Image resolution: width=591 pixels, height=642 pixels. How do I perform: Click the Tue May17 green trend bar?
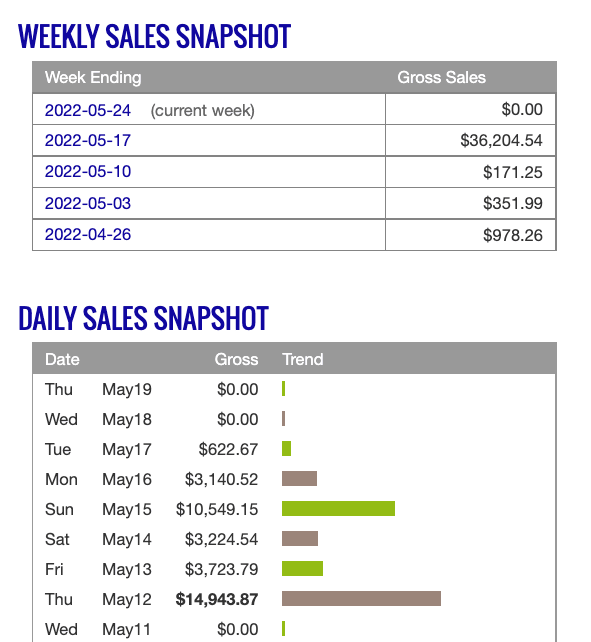pos(286,449)
